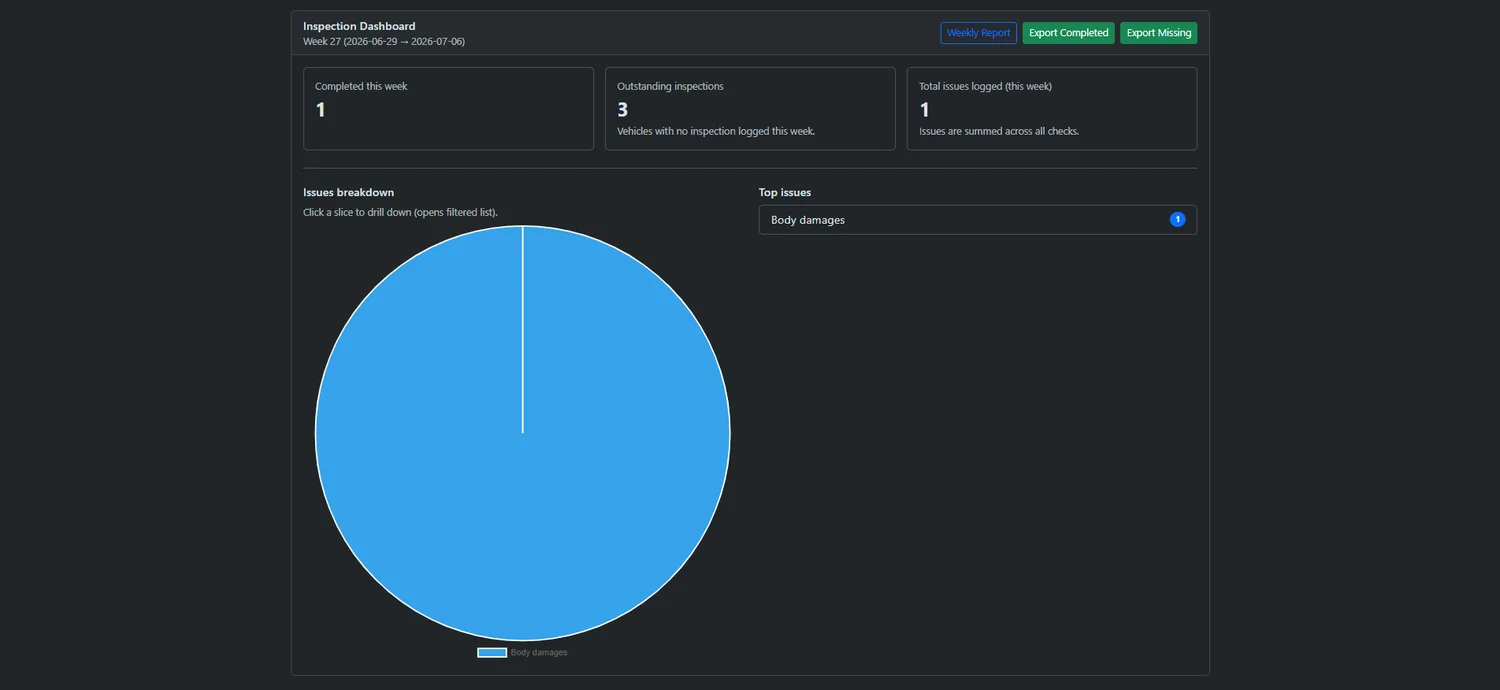Click 'Issues are summed across all checks.'
The image size is (1500, 690).
click(999, 131)
